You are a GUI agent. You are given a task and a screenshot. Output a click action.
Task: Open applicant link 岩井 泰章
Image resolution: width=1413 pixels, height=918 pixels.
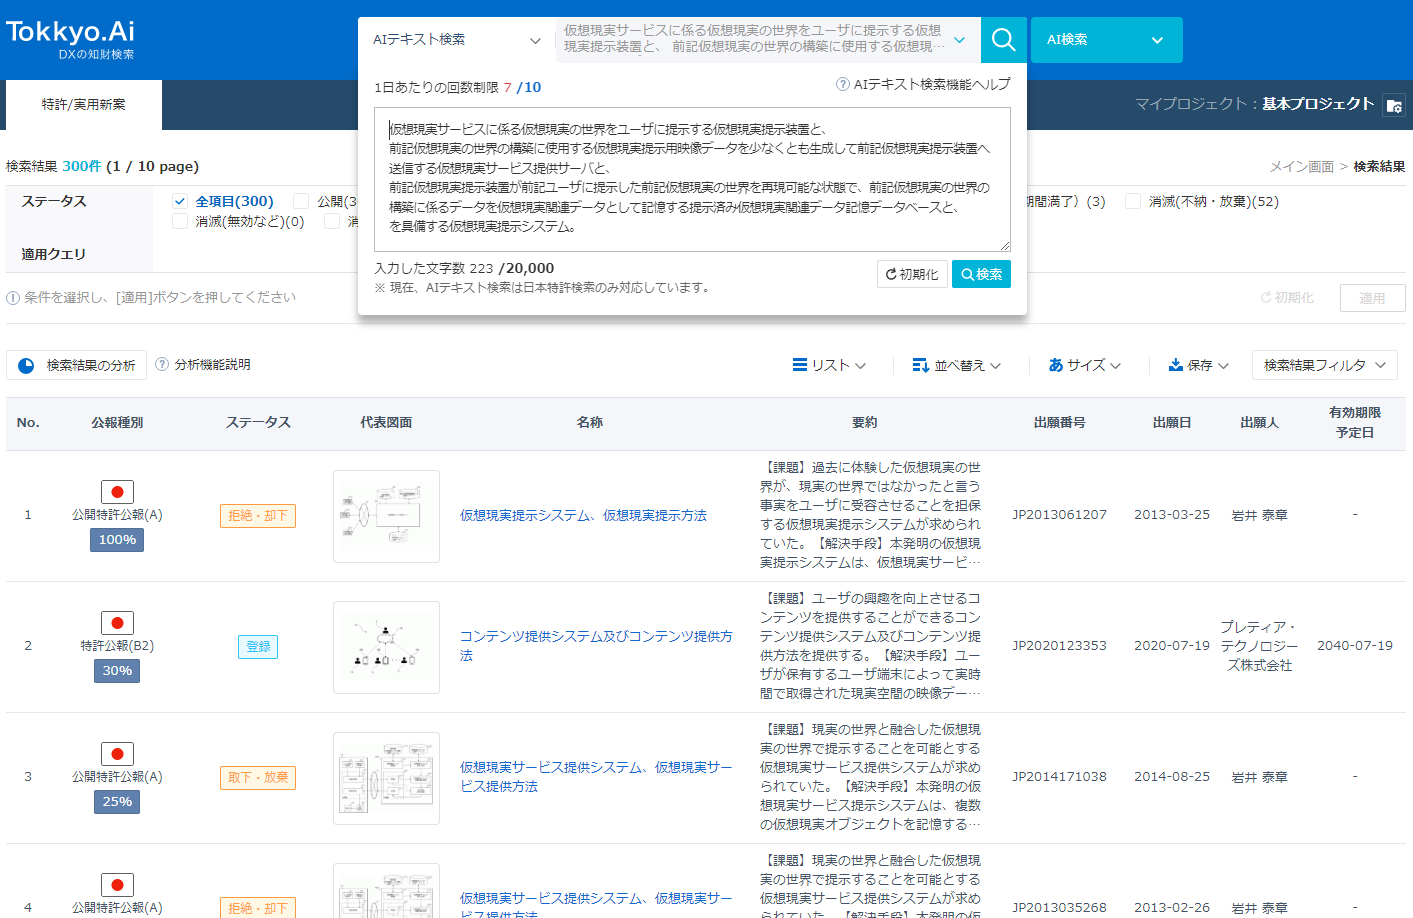[x=1259, y=514]
